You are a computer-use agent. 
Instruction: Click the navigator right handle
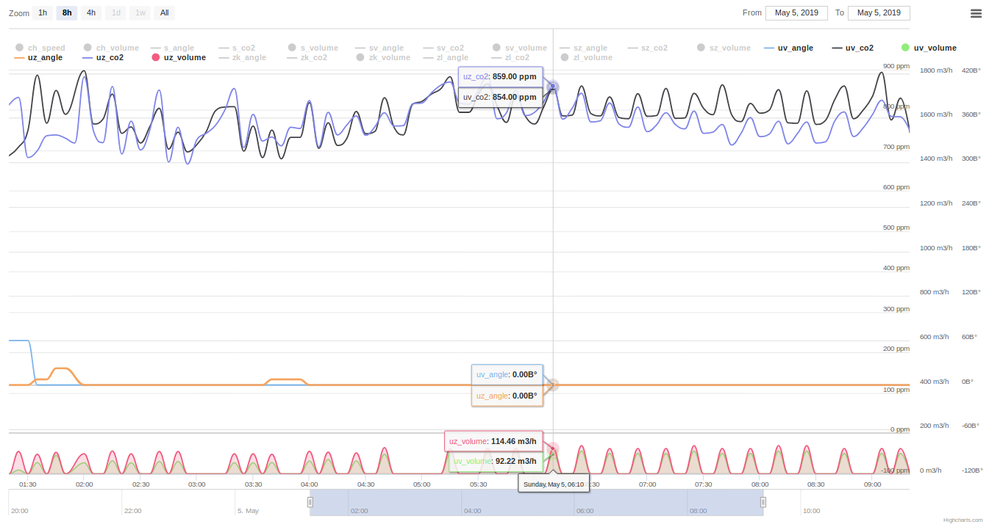[x=763, y=502]
